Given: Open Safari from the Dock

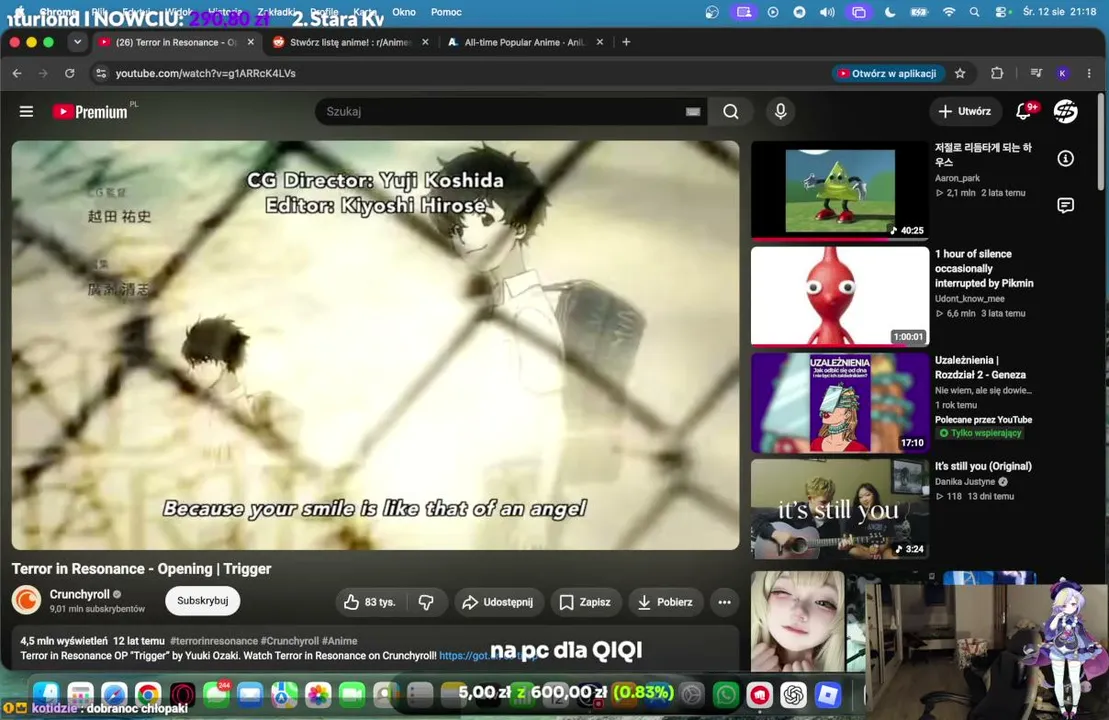Looking at the screenshot, I should click(114, 695).
